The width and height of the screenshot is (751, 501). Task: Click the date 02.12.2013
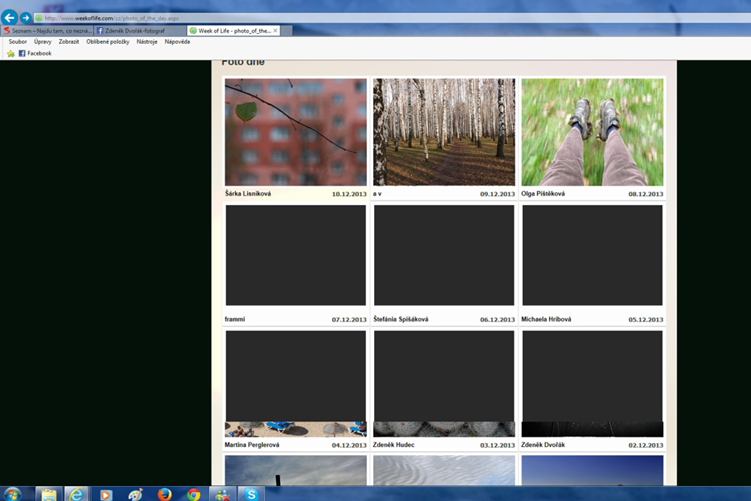click(x=646, y=445)
